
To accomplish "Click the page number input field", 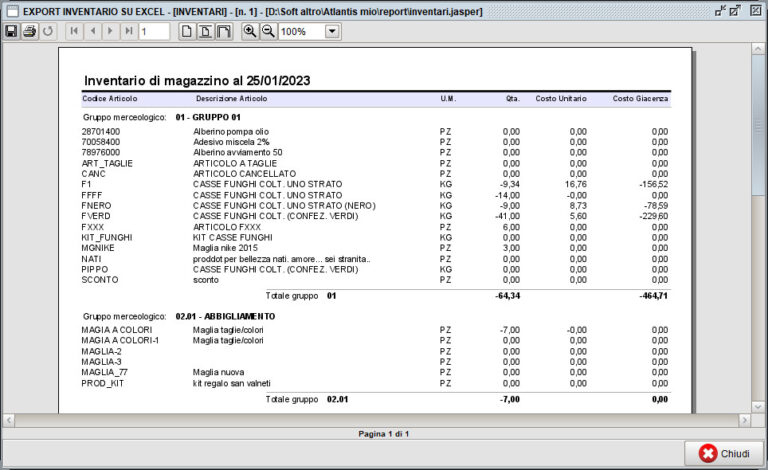I will 154,32.
